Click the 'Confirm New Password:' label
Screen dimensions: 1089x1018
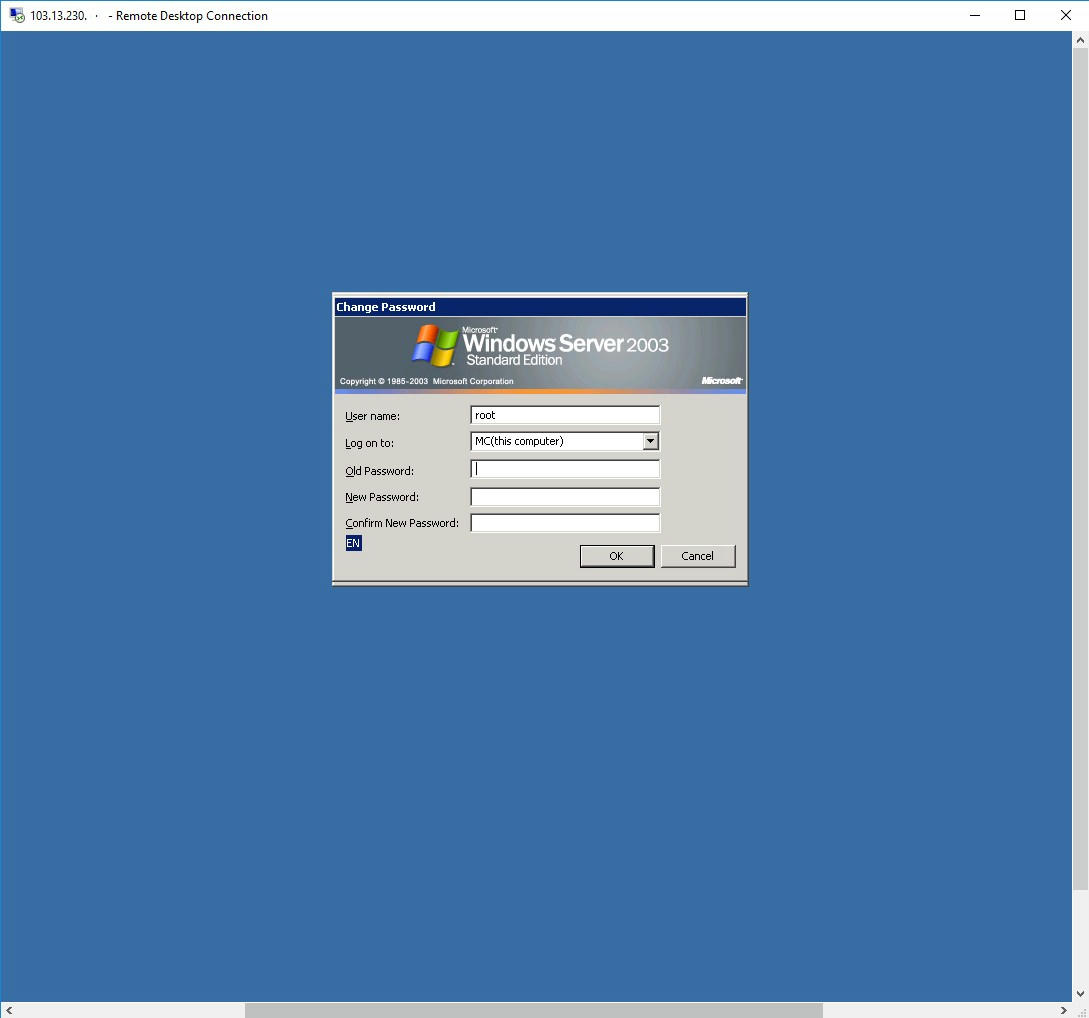pyautogui.click(x=402, y=523)
